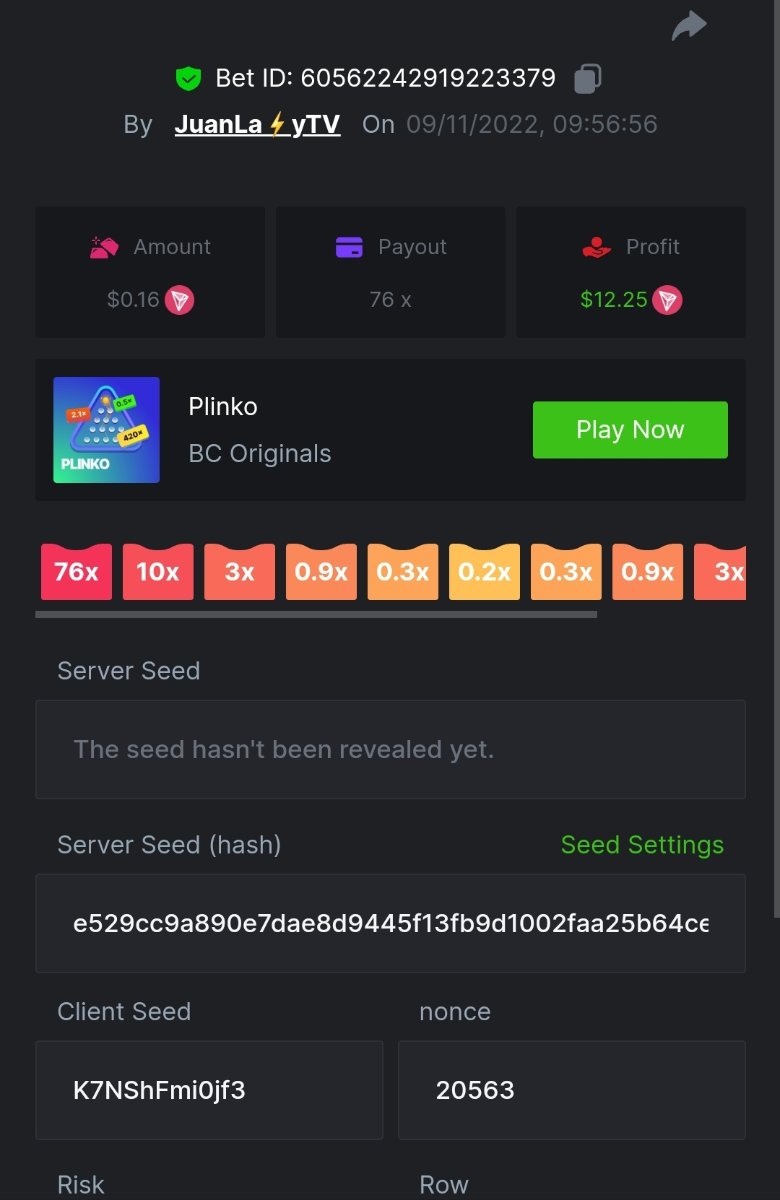
Task: Click the share arrow icon
Action: click(689, 27)
